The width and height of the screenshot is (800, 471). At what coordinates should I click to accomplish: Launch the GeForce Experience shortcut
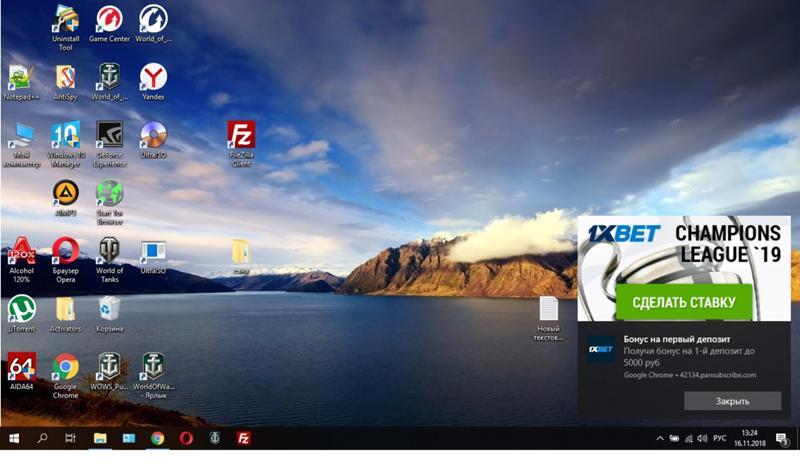pos(109,144)
